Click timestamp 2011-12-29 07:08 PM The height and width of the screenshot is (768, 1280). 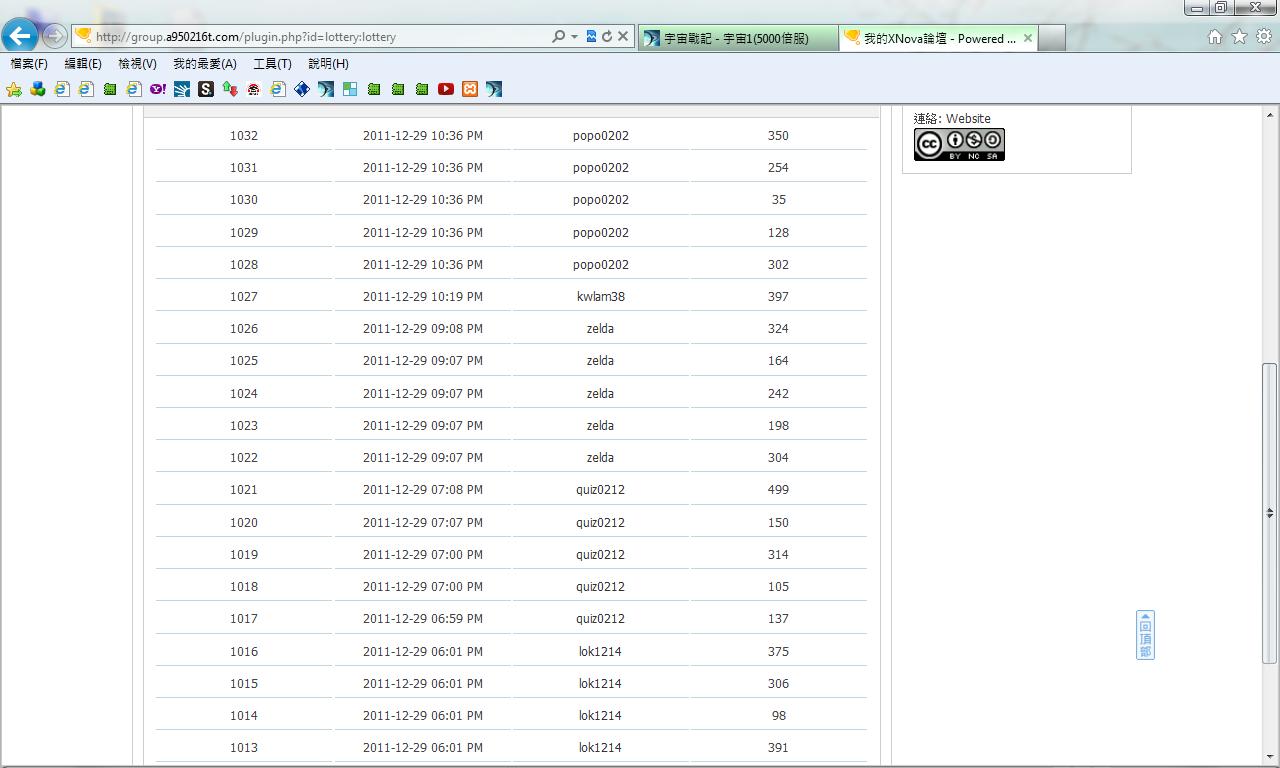423,489
